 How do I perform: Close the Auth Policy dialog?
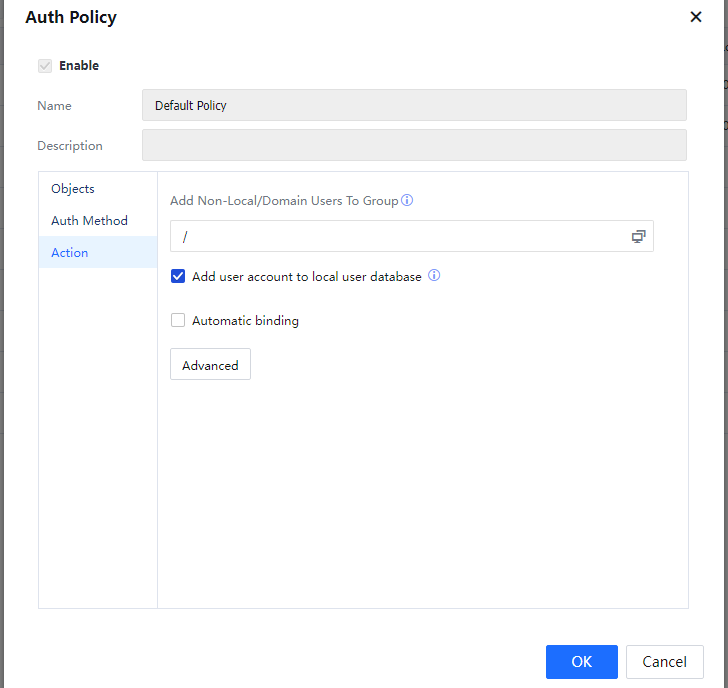coord(696,17)
